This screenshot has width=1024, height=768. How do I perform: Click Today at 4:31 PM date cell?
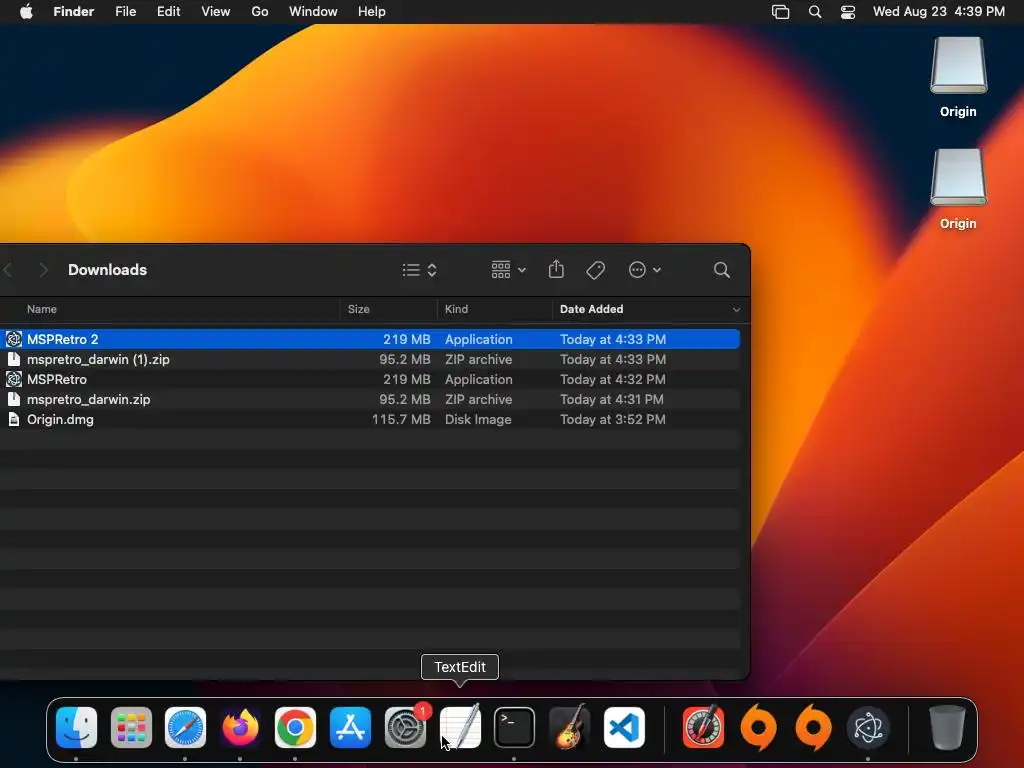[x=611, y=399]
